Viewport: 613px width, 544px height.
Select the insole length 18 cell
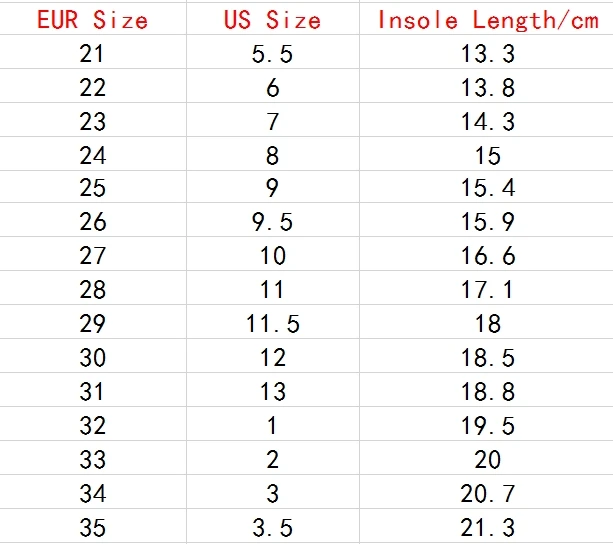[x=486, y=322]
